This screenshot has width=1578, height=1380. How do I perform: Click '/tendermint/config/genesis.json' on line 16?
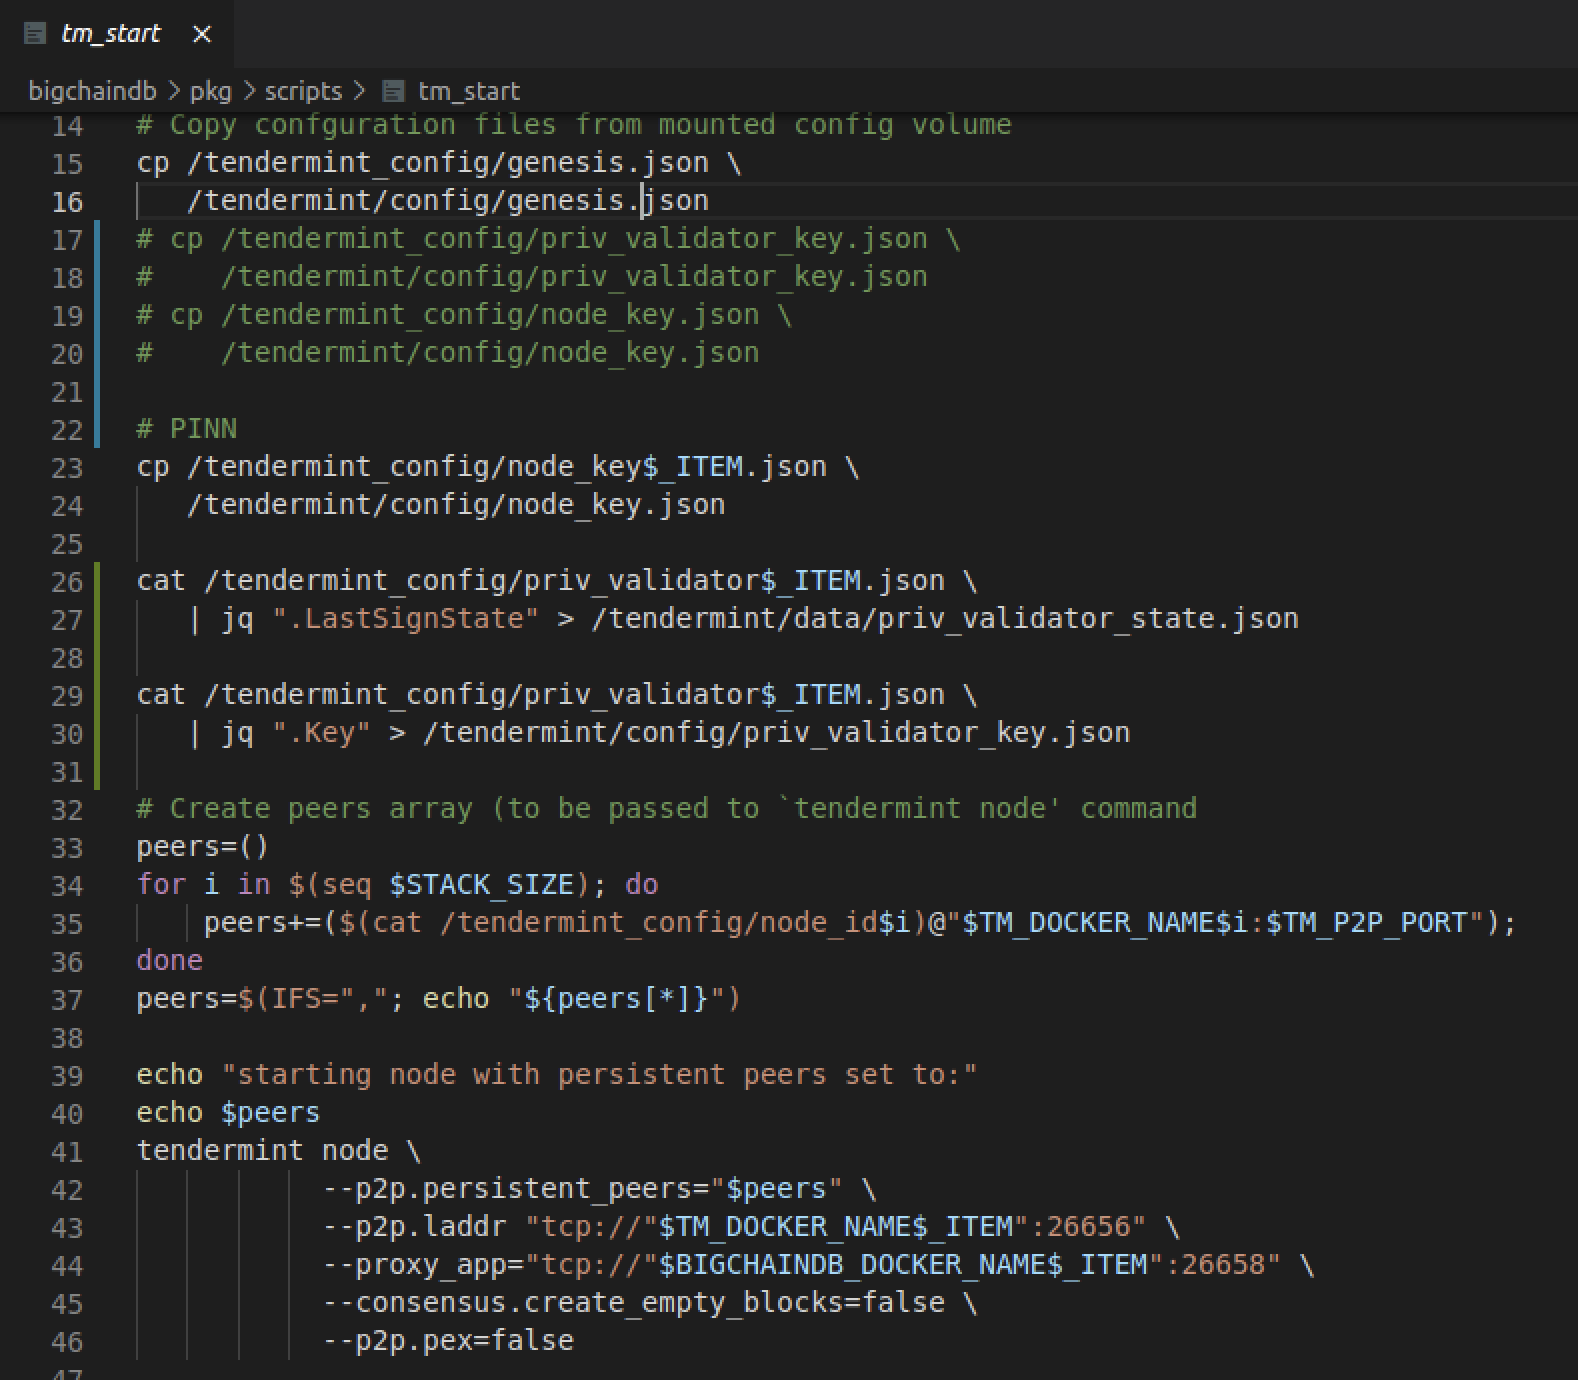[448, 201]
